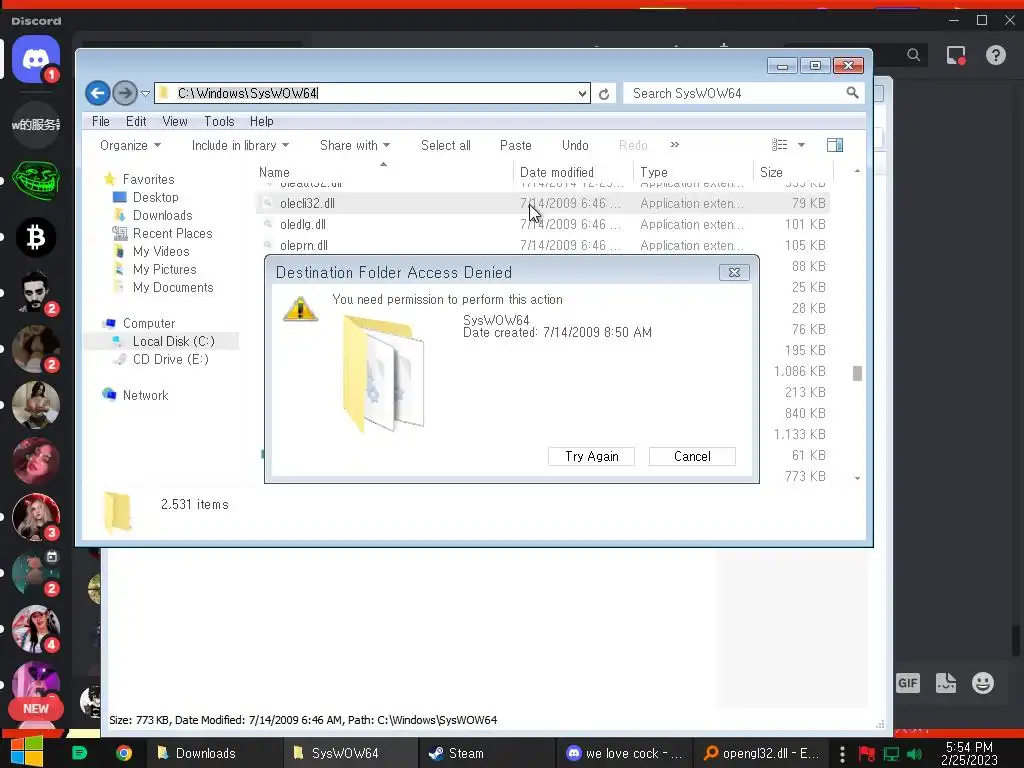1024x768 pixels.
Task: Show more toolbar commands chevron
Action: (x=675, y=144)
